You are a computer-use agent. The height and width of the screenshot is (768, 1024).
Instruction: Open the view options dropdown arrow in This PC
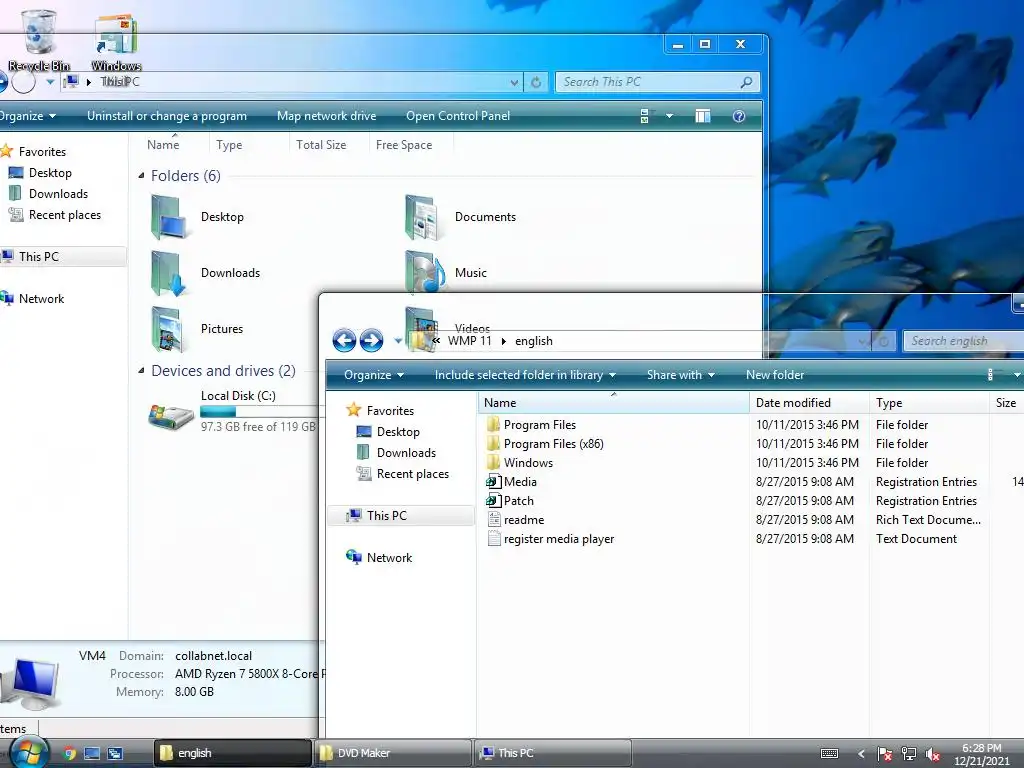(669, 116)
